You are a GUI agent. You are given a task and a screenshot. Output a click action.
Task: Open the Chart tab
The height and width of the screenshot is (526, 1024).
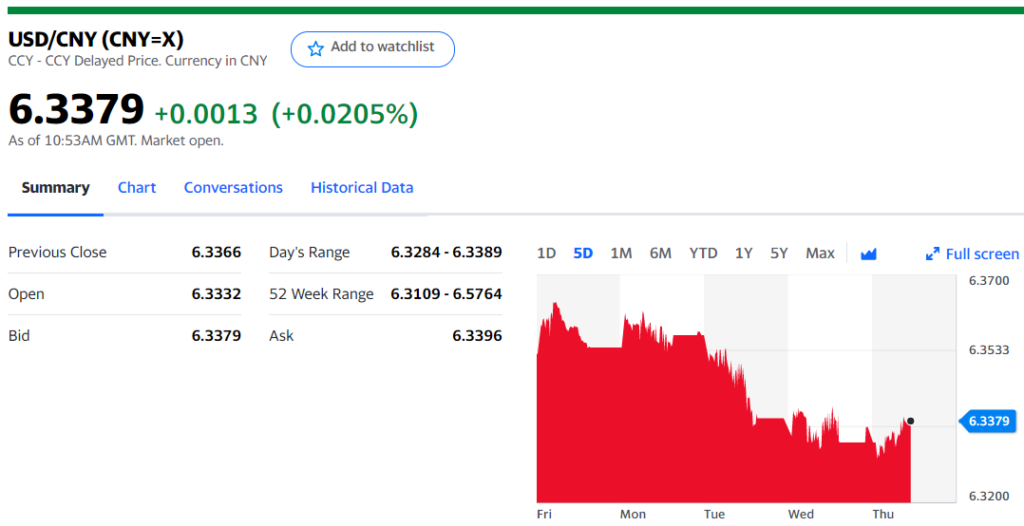coord(137,188)
